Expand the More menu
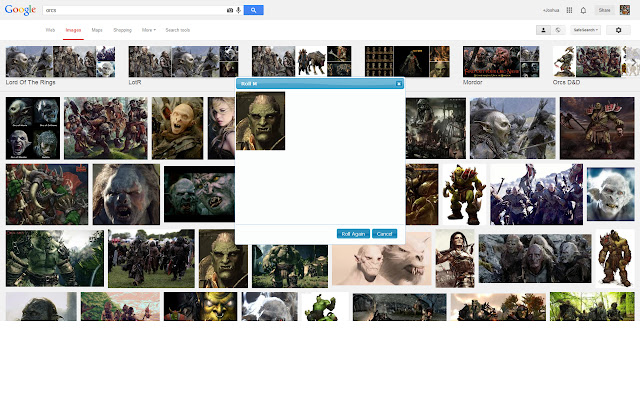This screenshot has height=400, width=640. [x=149, y=30]
